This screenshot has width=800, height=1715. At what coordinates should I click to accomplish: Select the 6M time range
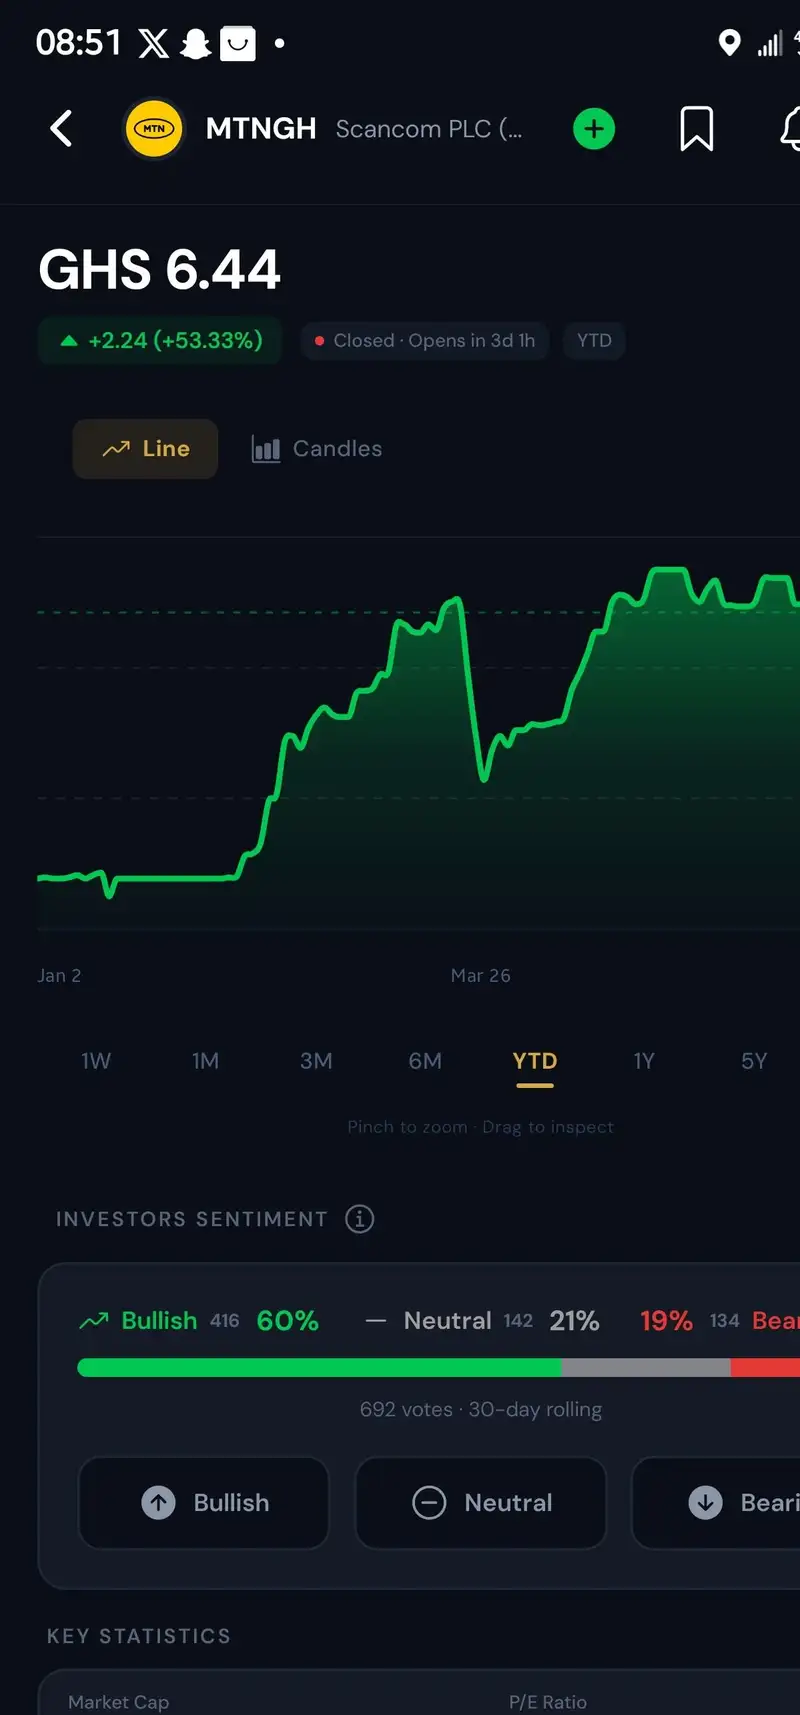pos(425,1061)
